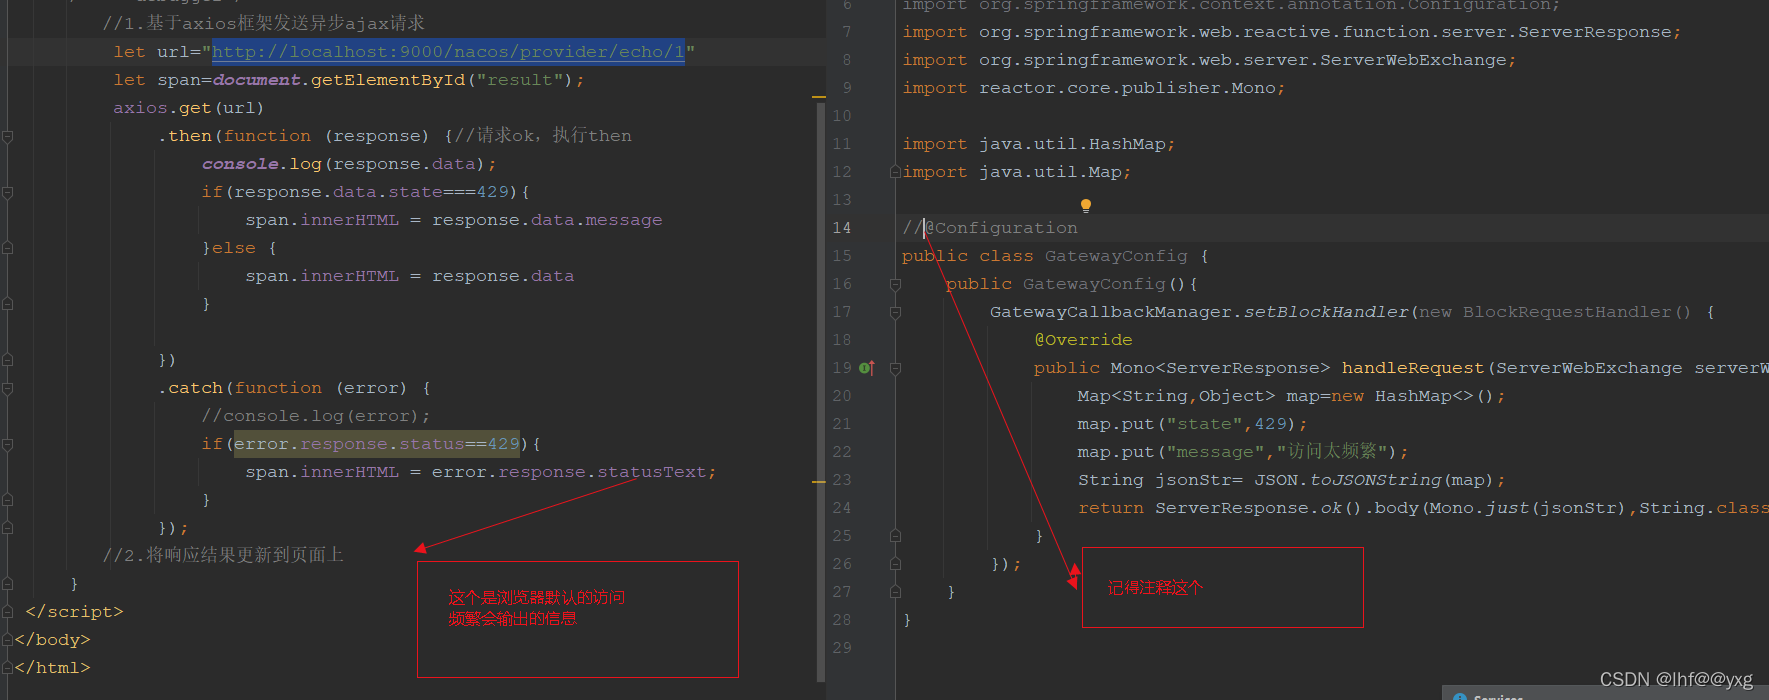This screenshot has width=1769, height=700.
Task: Click GatewayConfig class name on line 15
Action: pos(1116,256)
